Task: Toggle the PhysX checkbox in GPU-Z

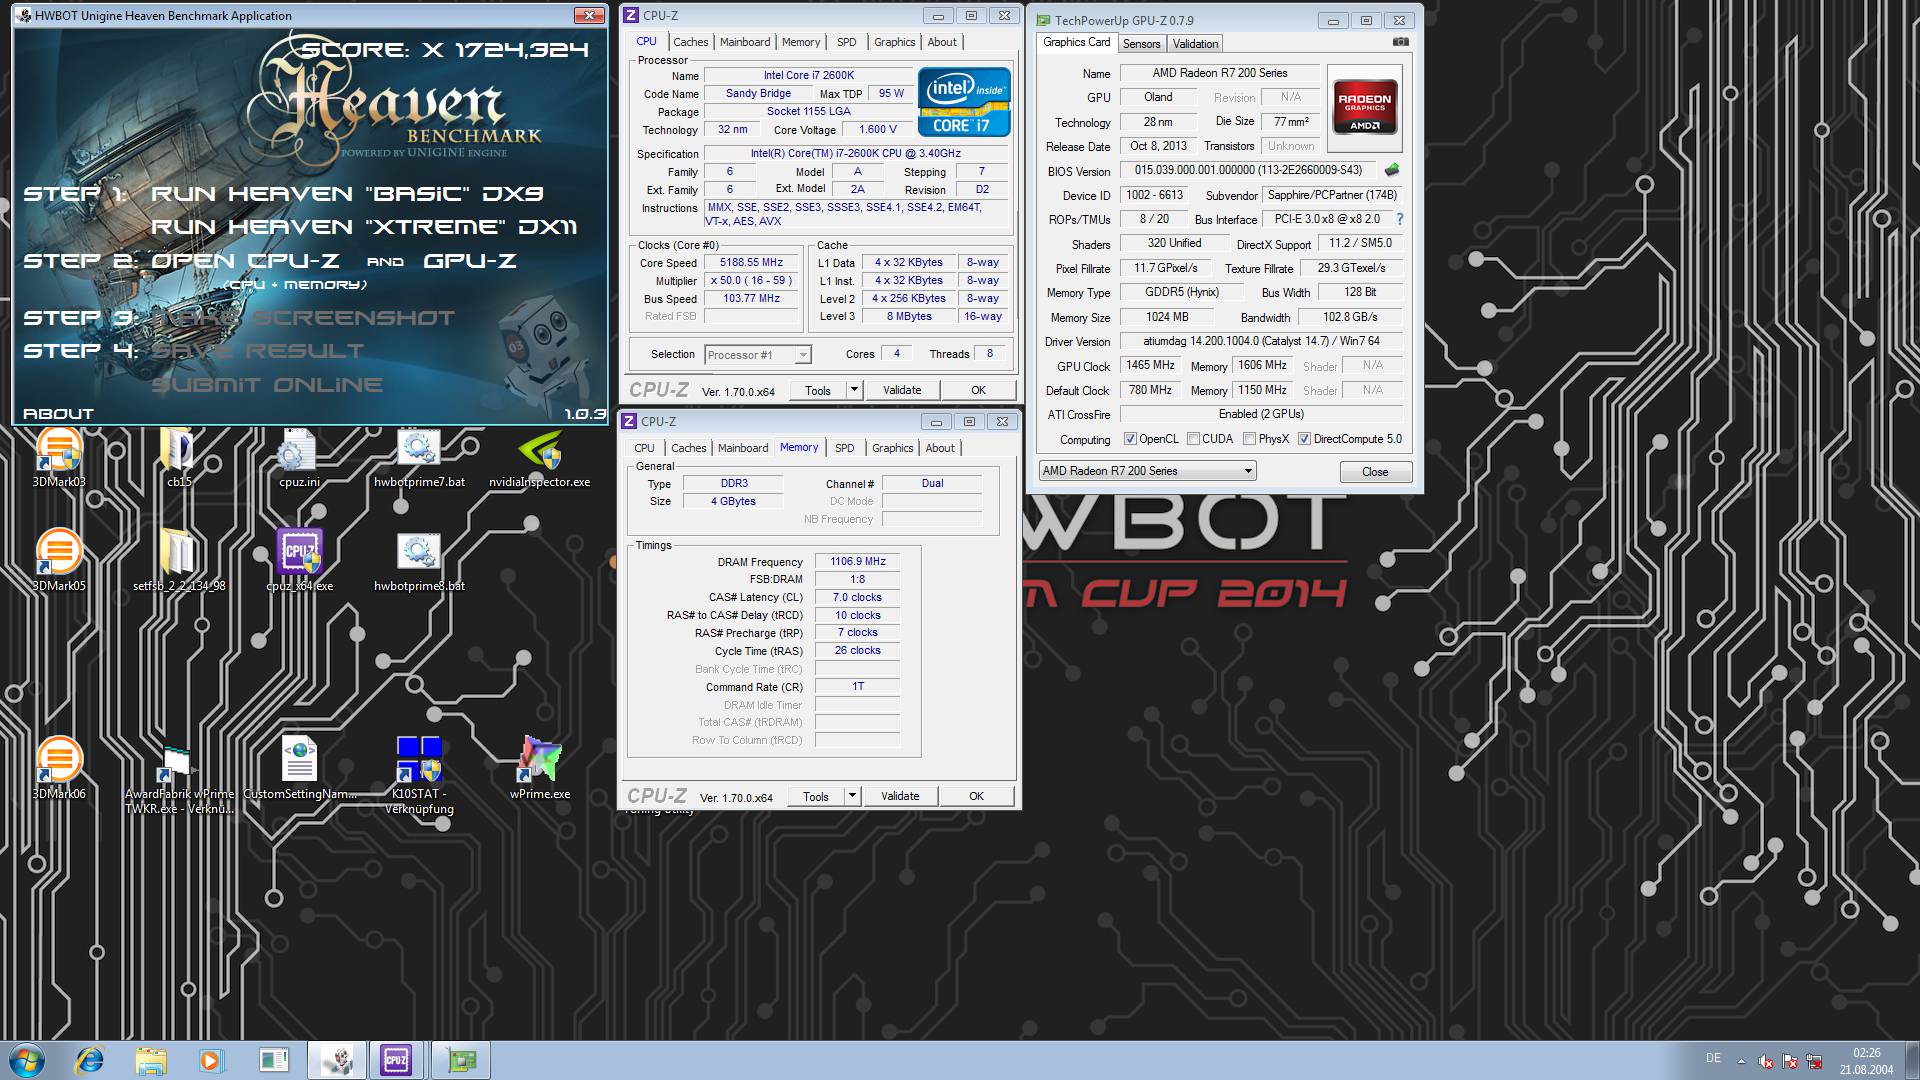Action: click(x=1249, y=439)
